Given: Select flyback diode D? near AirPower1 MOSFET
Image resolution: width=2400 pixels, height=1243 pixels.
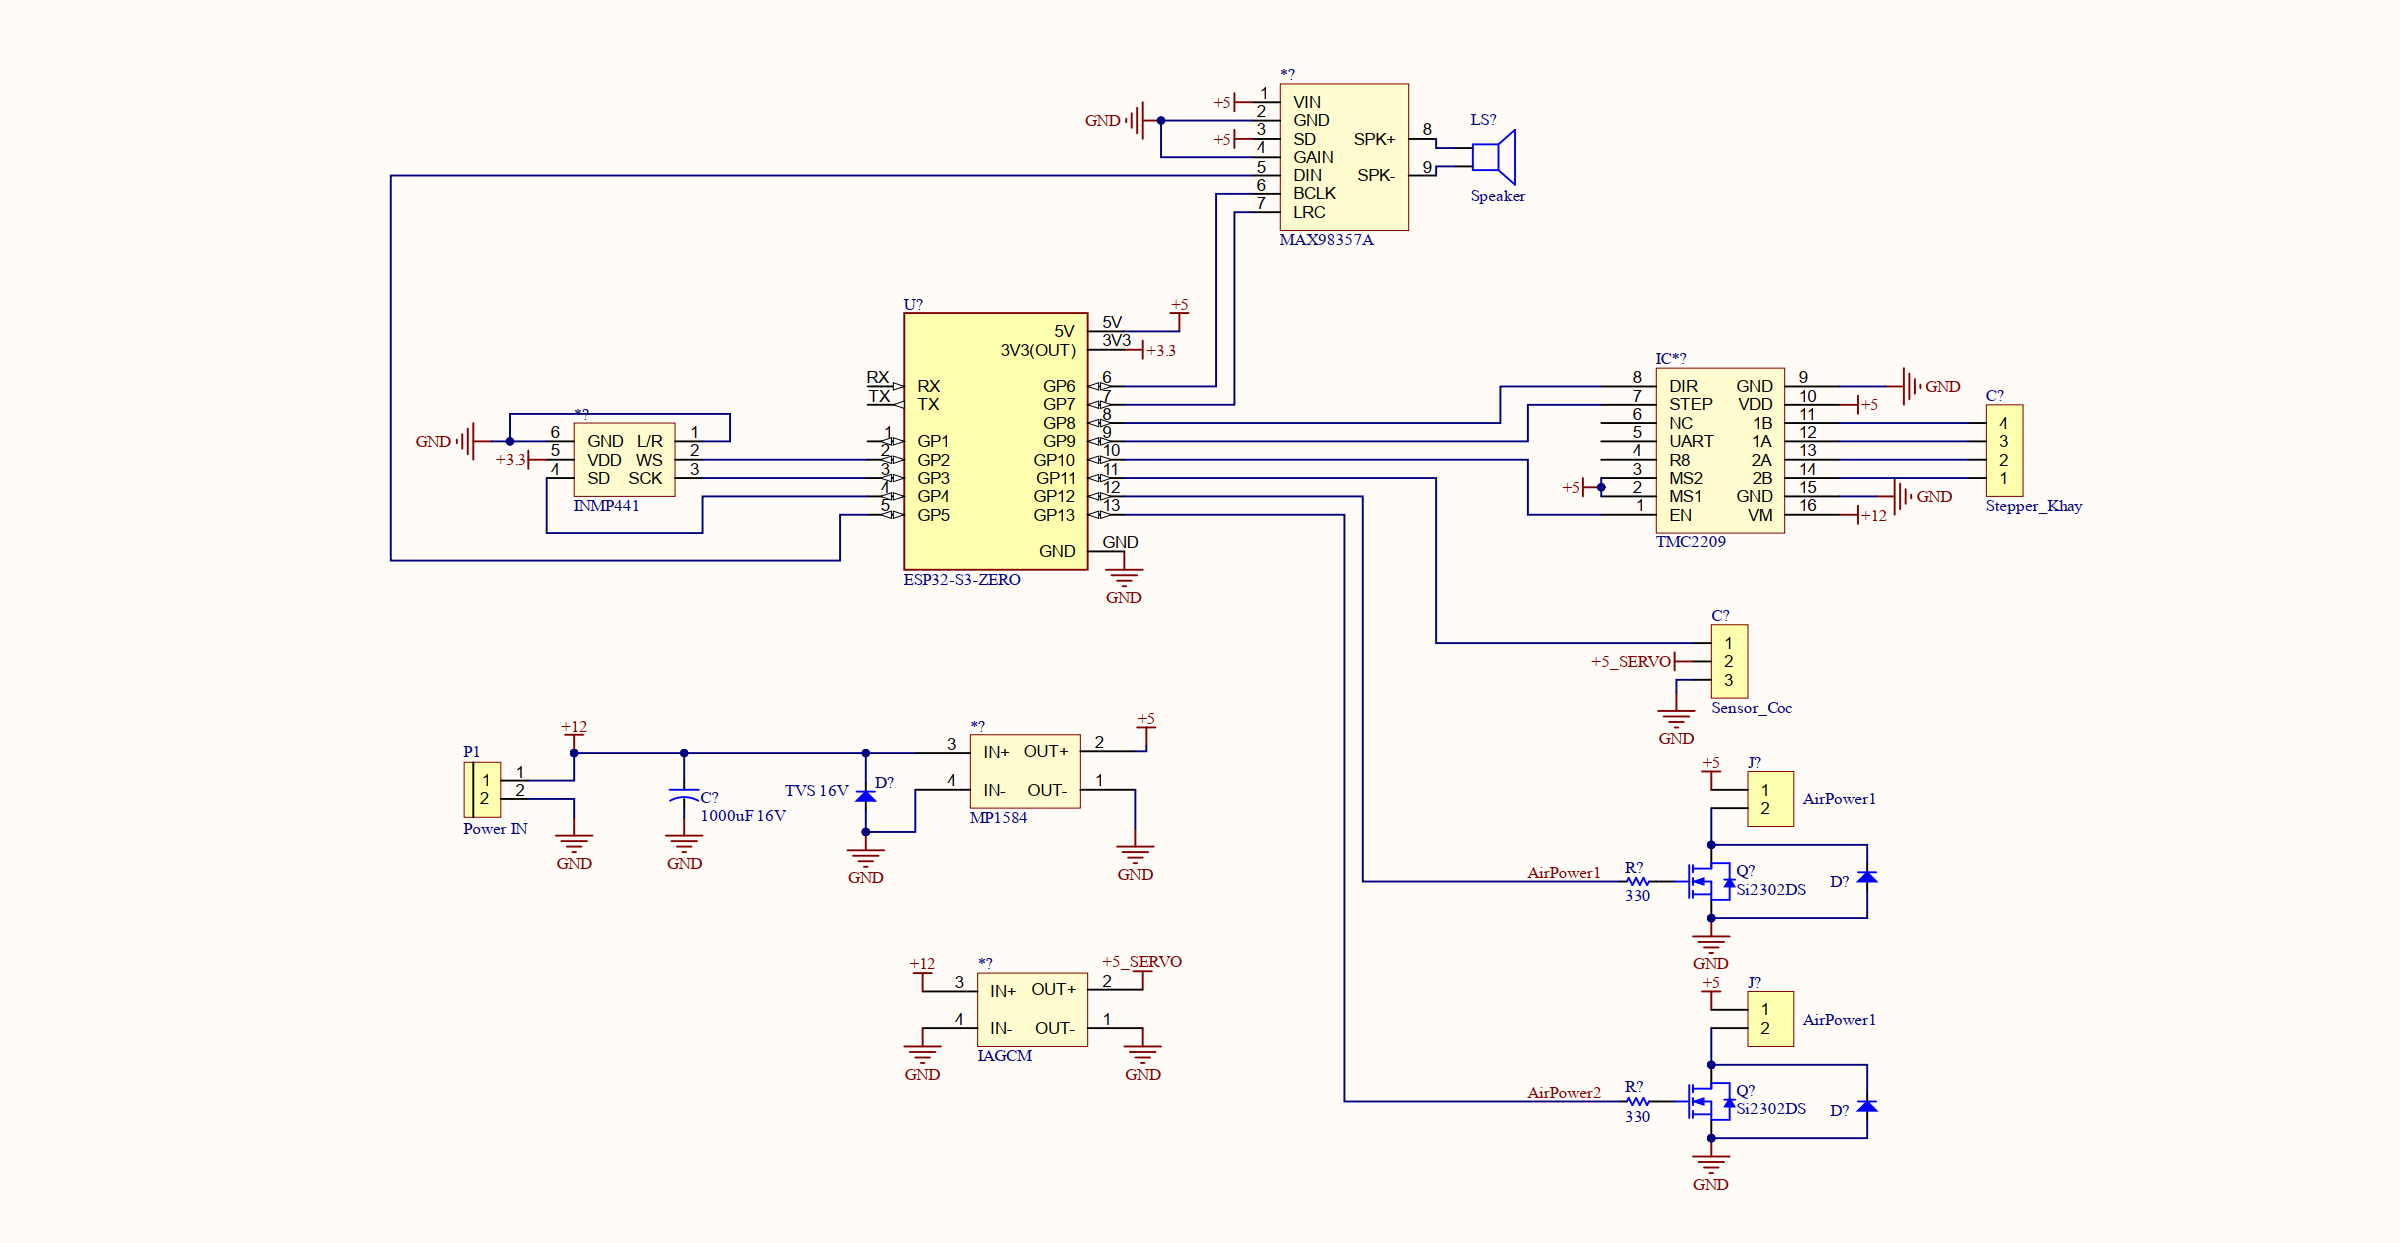Looking at the screenshot, I should pyautogui.click(x=1867, y=877).
